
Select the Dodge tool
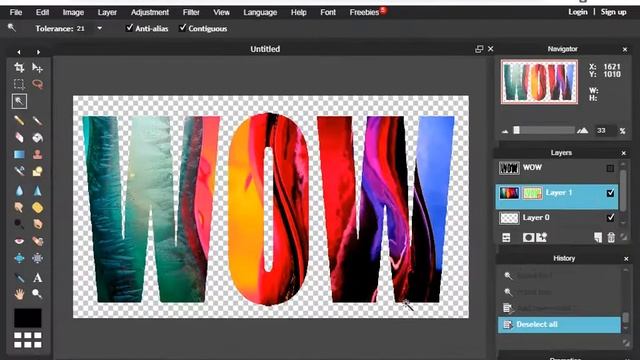(19, 224)
